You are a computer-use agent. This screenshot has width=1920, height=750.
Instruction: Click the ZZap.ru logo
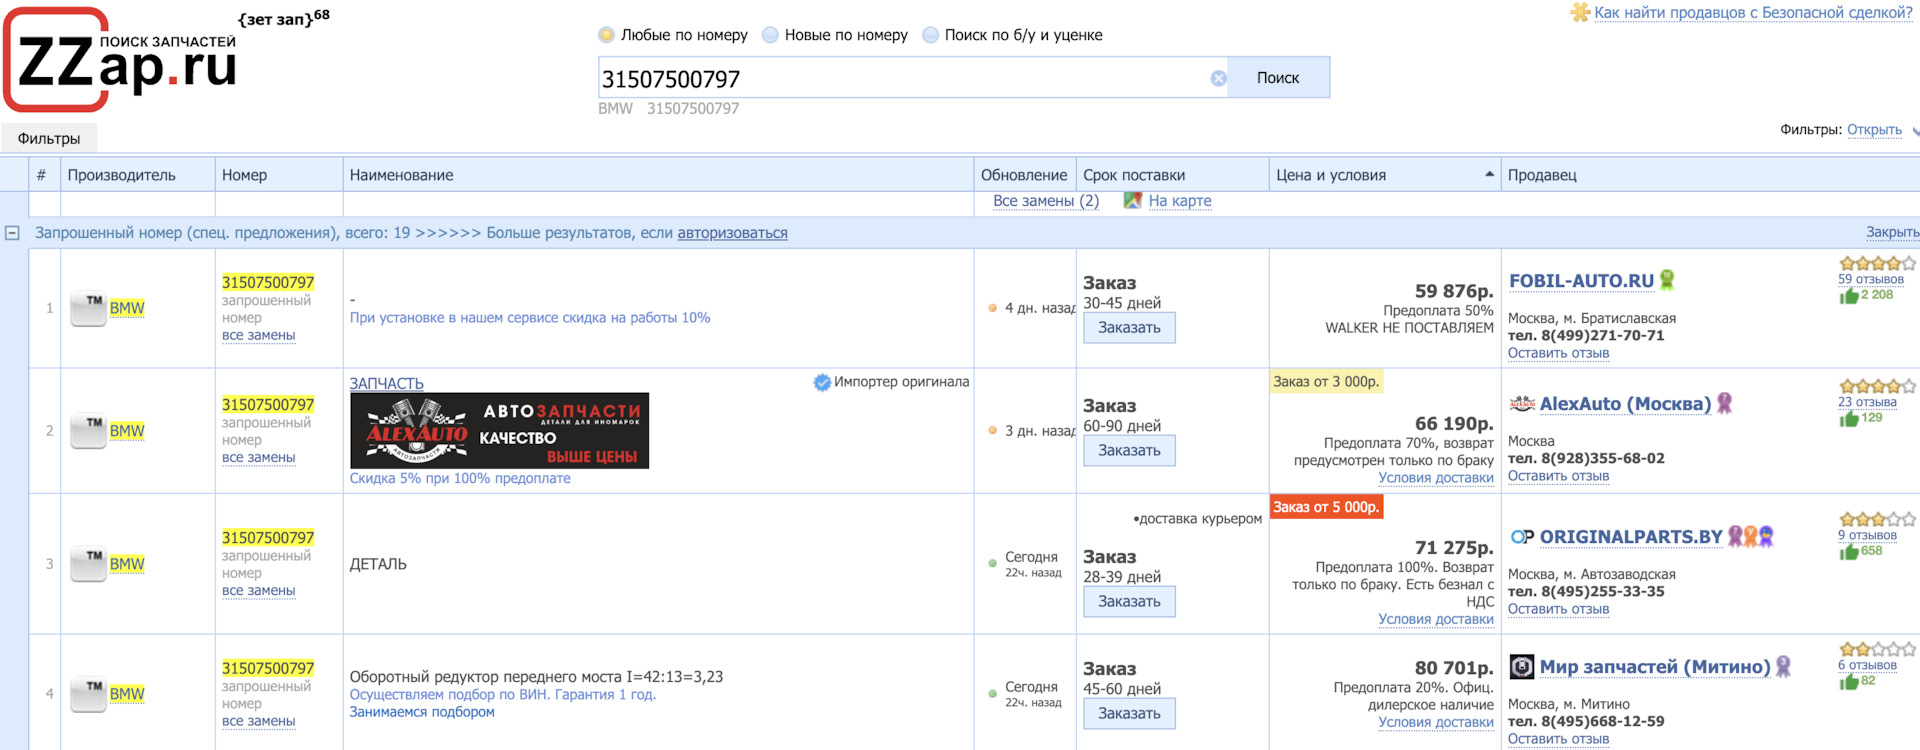tap(121, 60)
